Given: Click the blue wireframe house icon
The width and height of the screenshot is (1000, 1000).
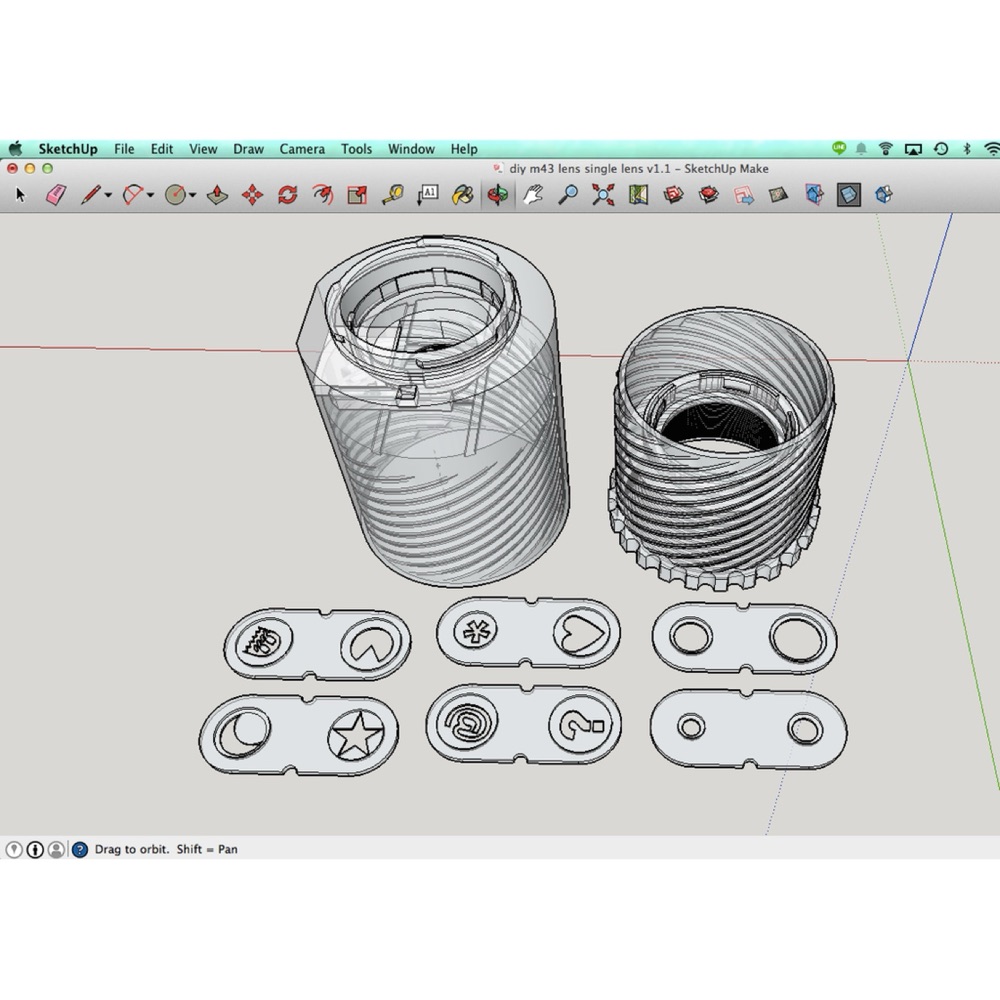Looking at the screenshot, I should pyautogui.click(x=883, y=195).
